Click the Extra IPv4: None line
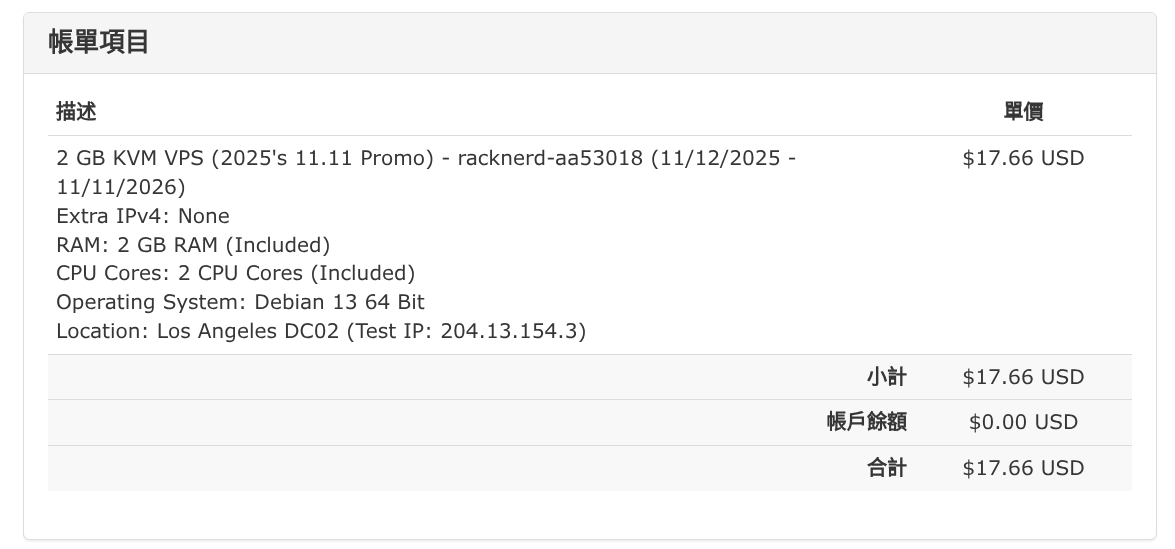 coord(143,216)
